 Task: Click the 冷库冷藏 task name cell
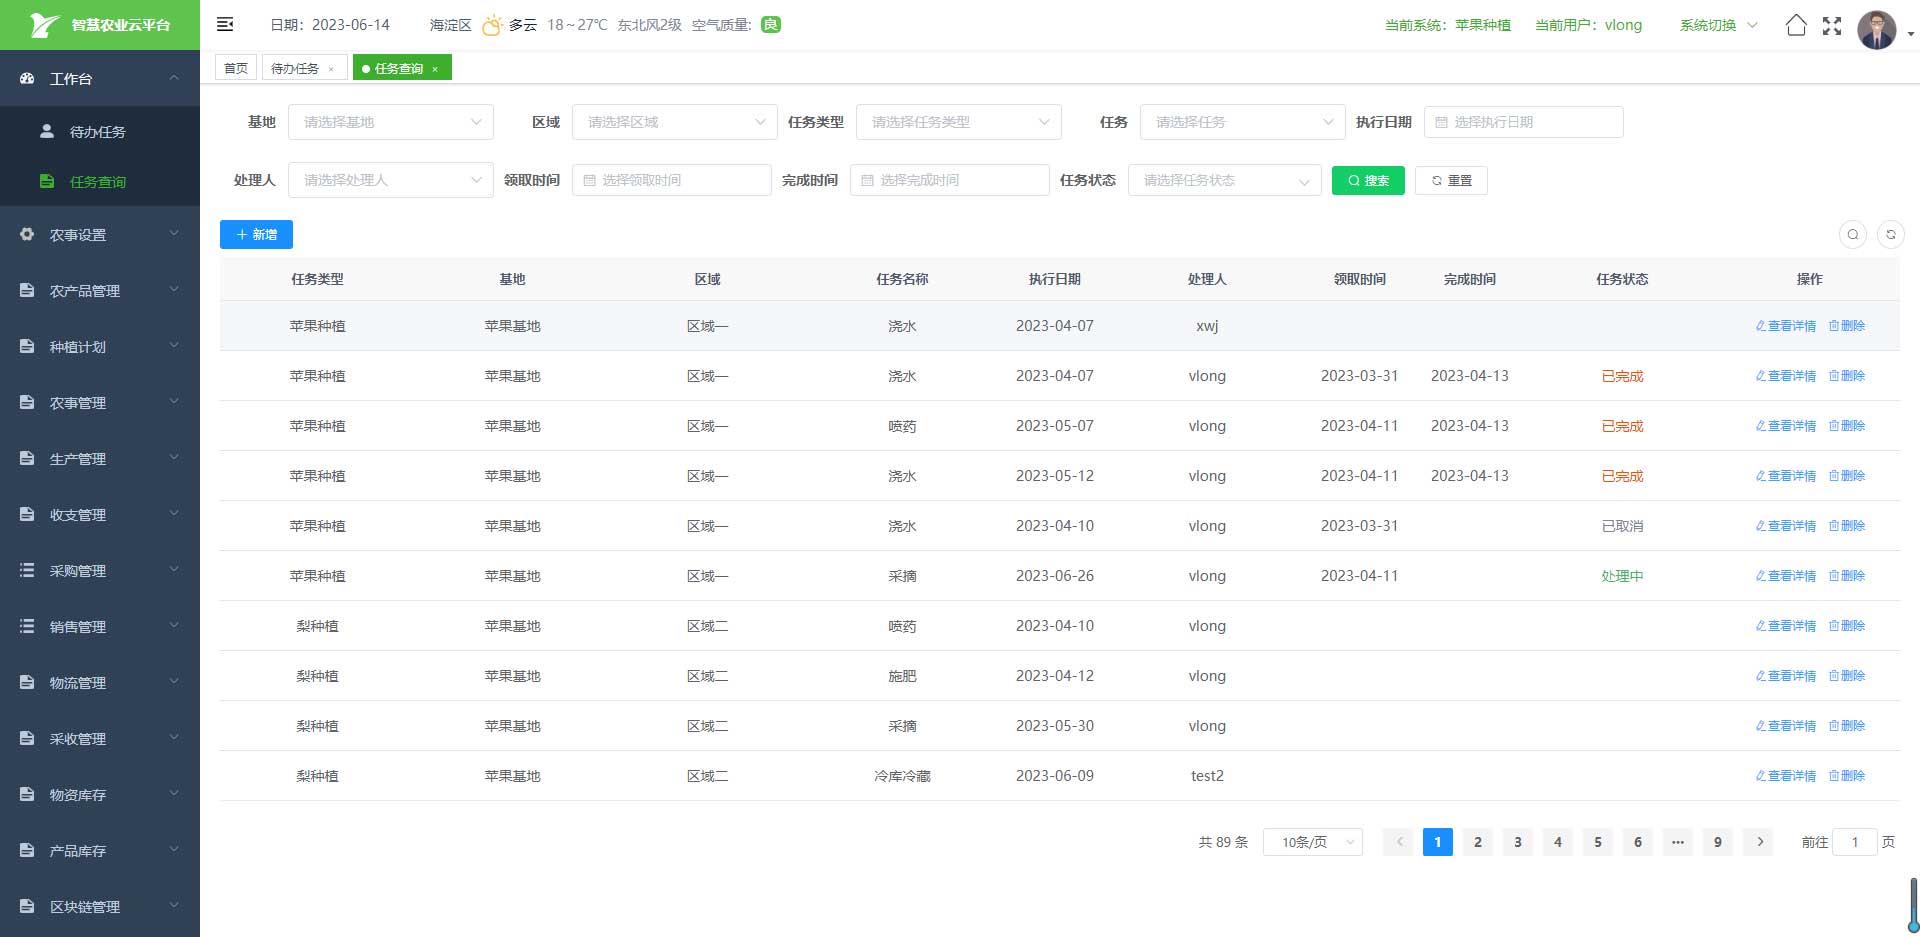point(902,776)
